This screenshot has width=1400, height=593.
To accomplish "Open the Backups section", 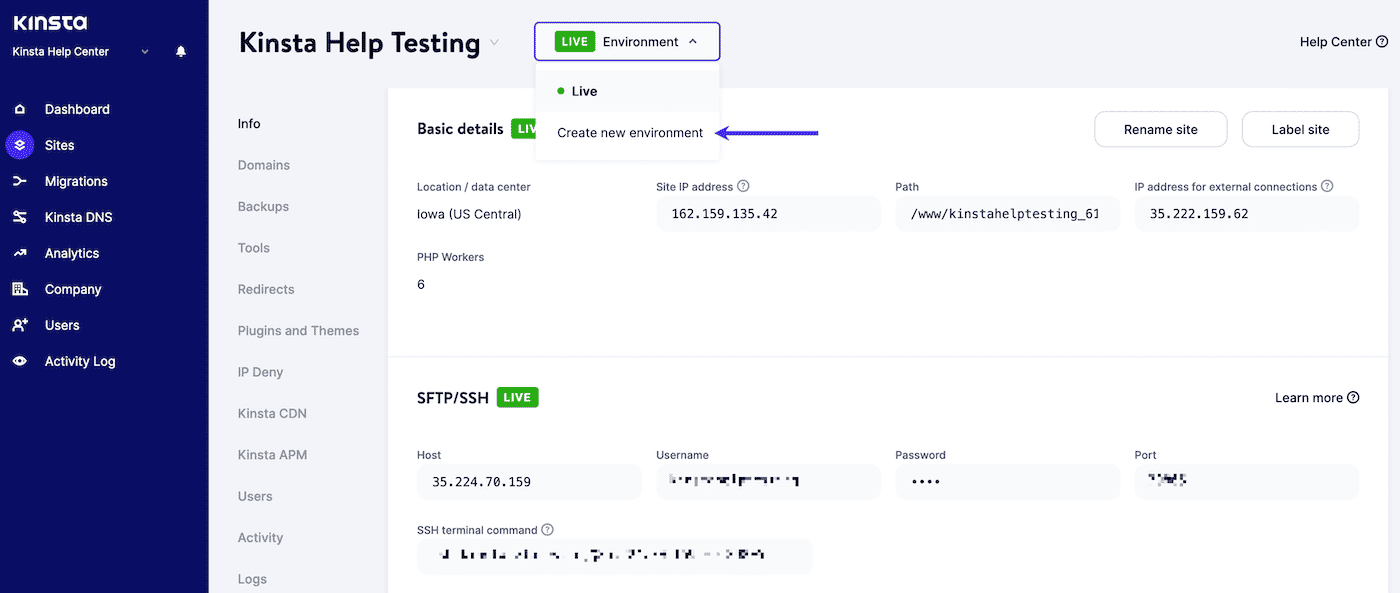I will (262, 206).
